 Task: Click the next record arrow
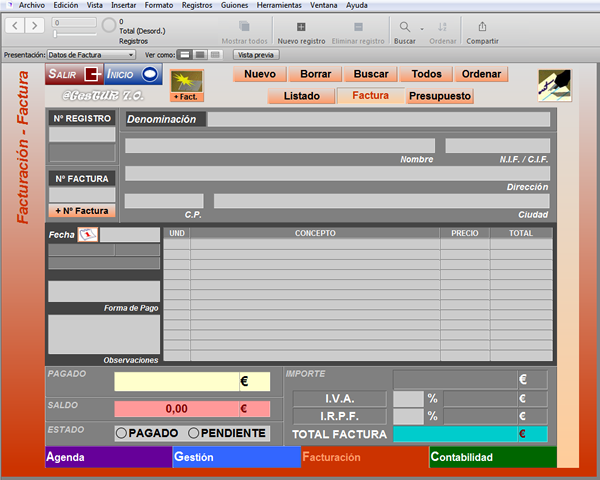pyautogui.click(x=34, y=26)
